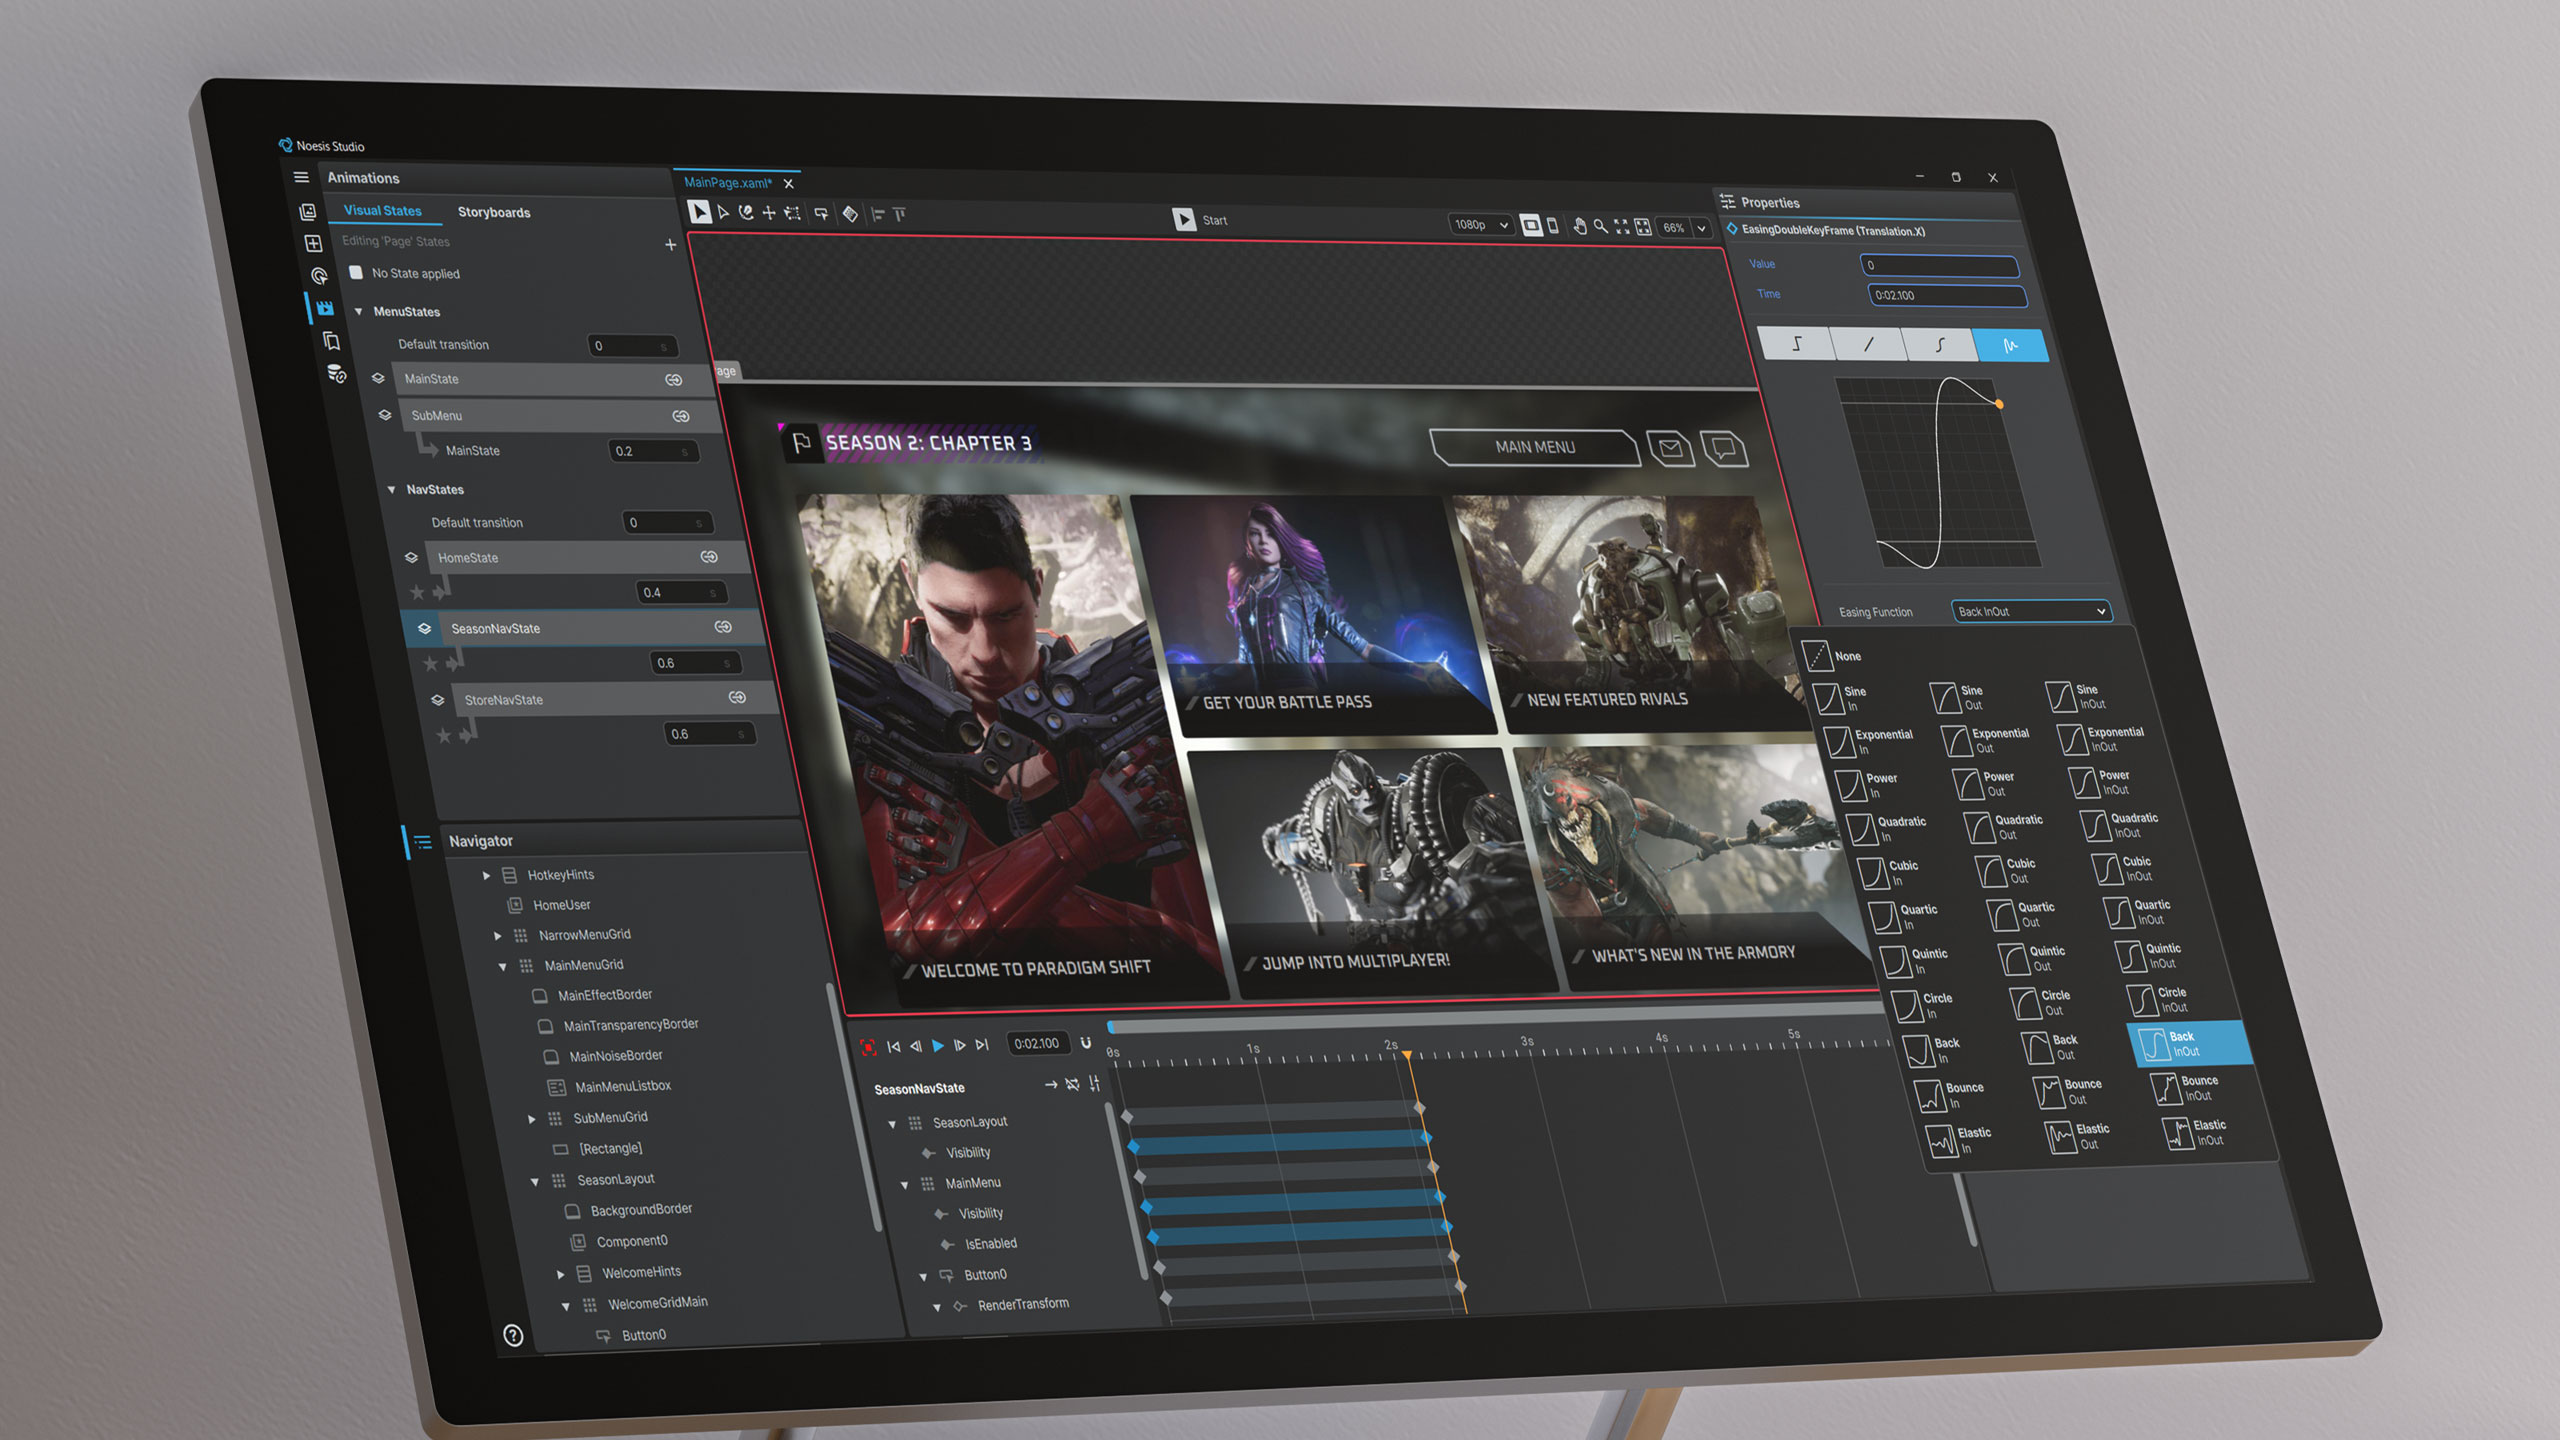Select the MainPage.xaml document tab
This screenshot has width=2560, height=1440.
coord(727,183)
